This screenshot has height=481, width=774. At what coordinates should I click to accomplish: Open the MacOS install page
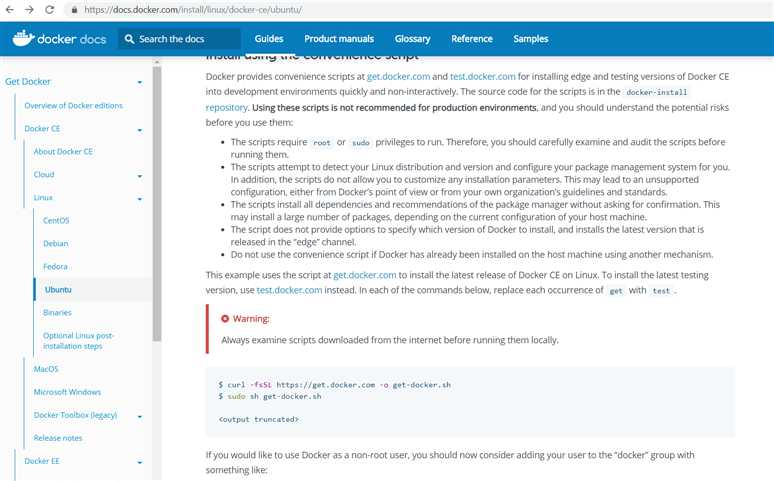[46, 368]
